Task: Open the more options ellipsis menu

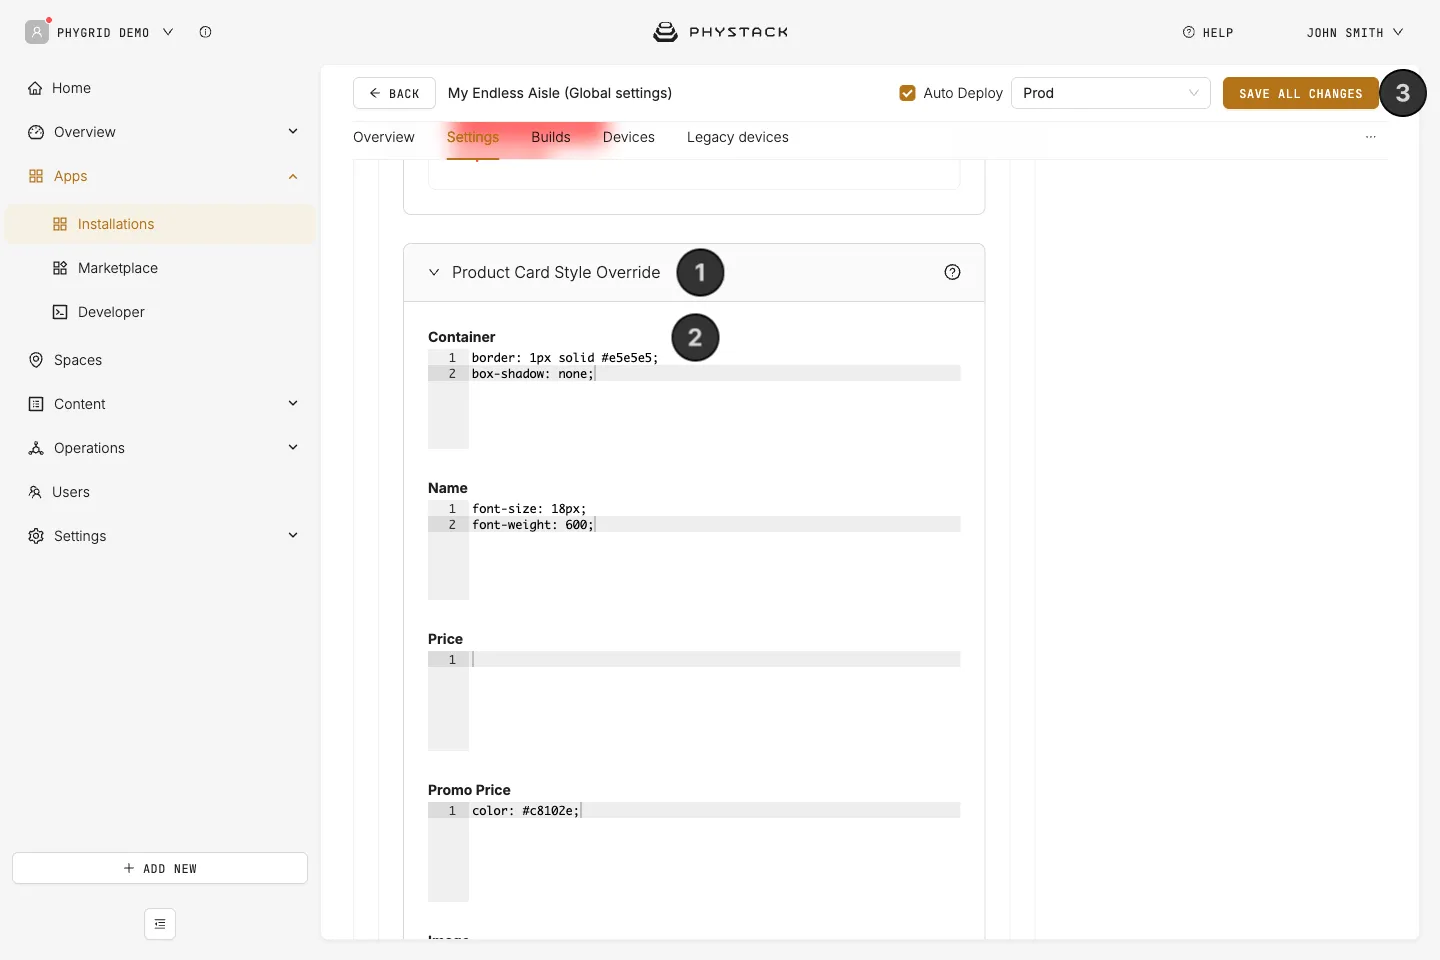Action: (x=1371, y=137)
